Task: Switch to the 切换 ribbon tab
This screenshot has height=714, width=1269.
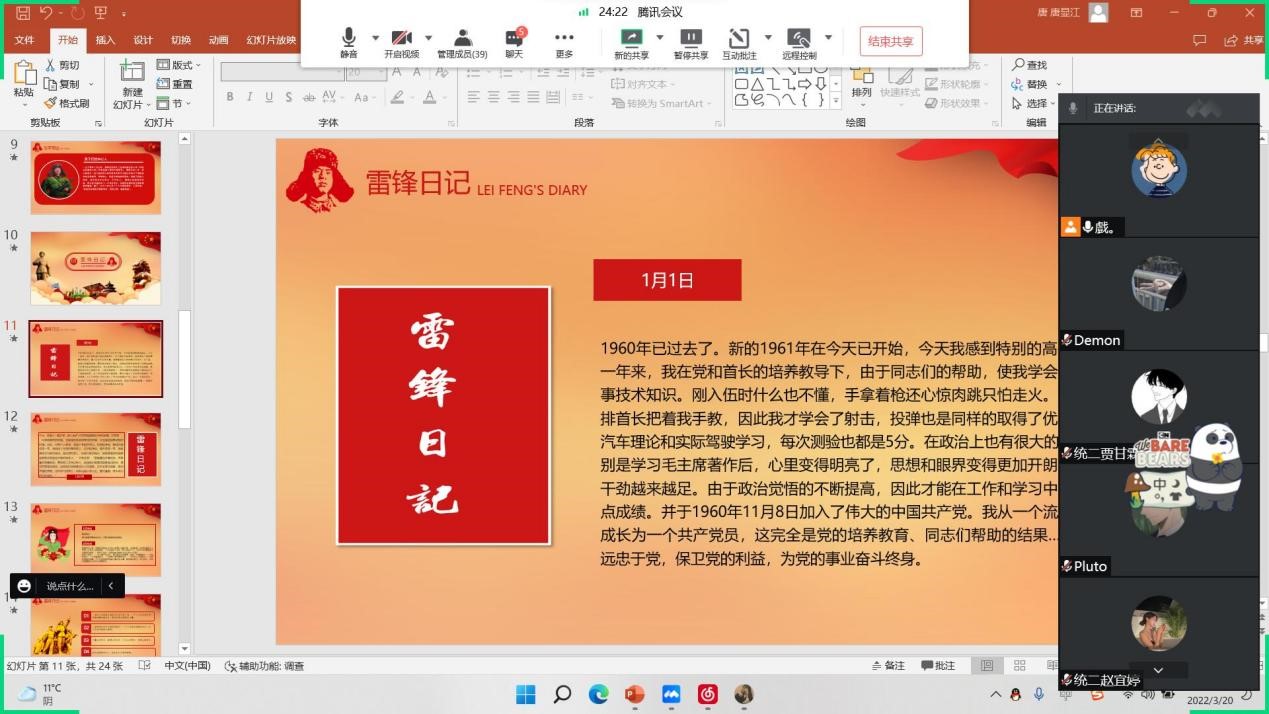Action: tap(181, 40)
